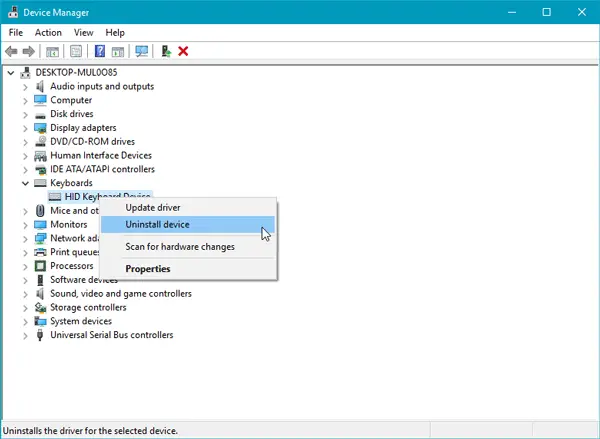Click the Audio inputs and outputs speaker icon
600x439 pixels.
pos(40,86)
